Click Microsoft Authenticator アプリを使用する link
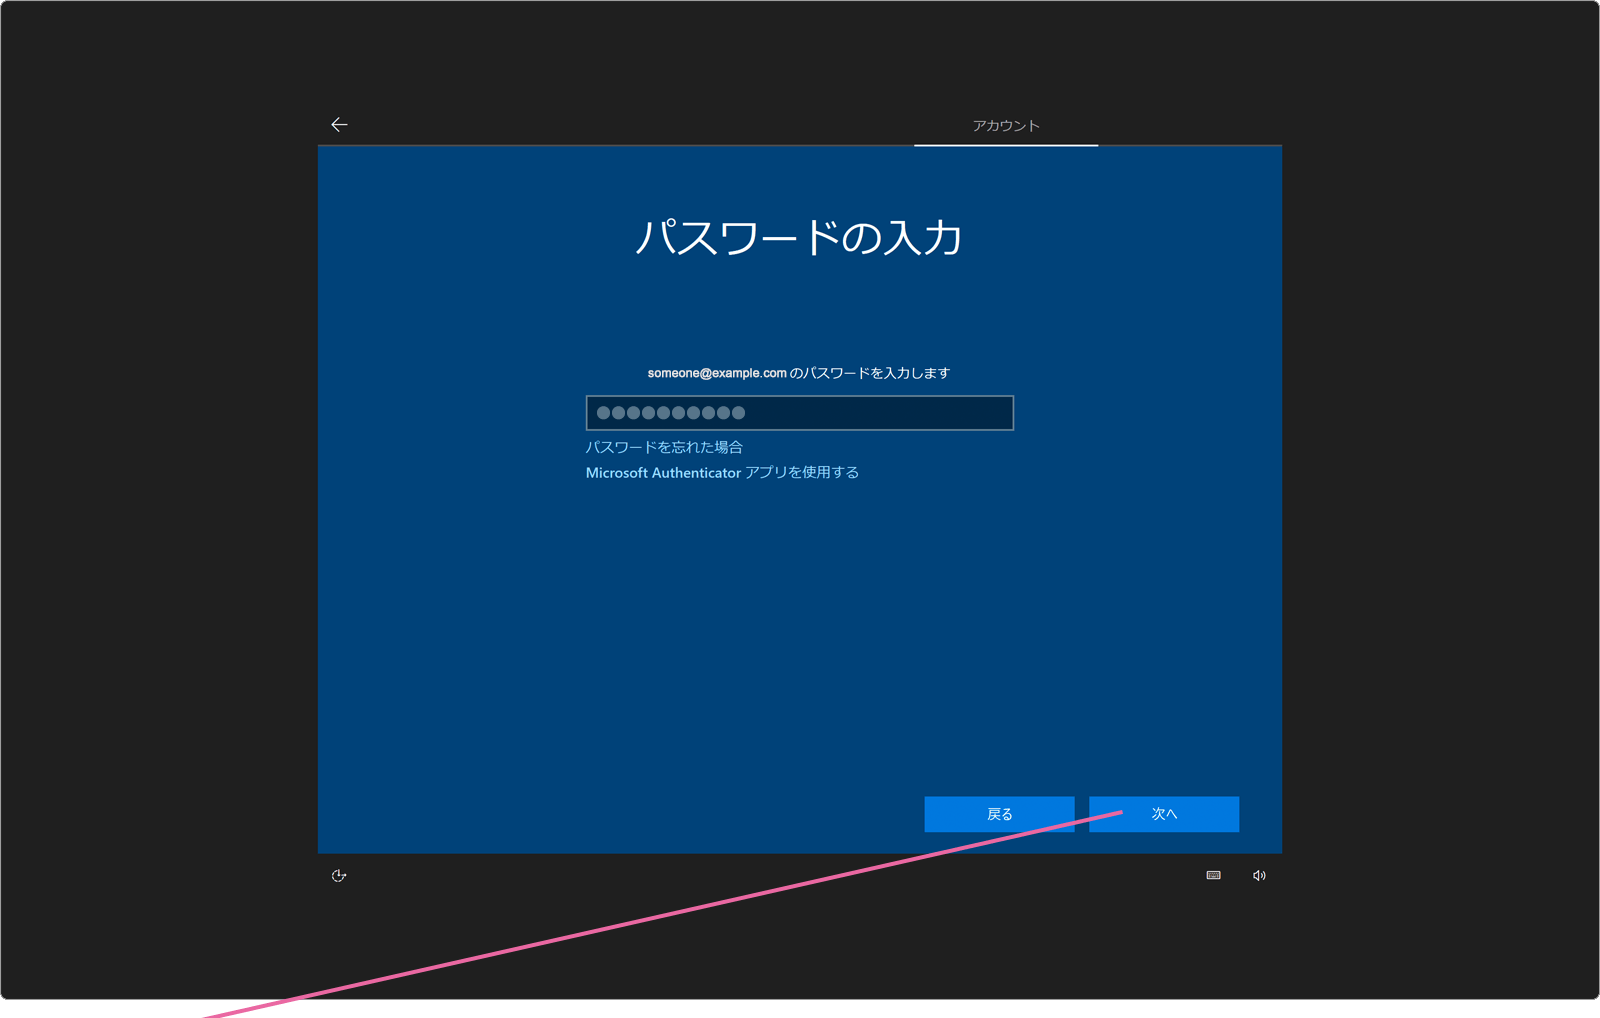Viewport: 1600px width, 1018px height. 722,473
